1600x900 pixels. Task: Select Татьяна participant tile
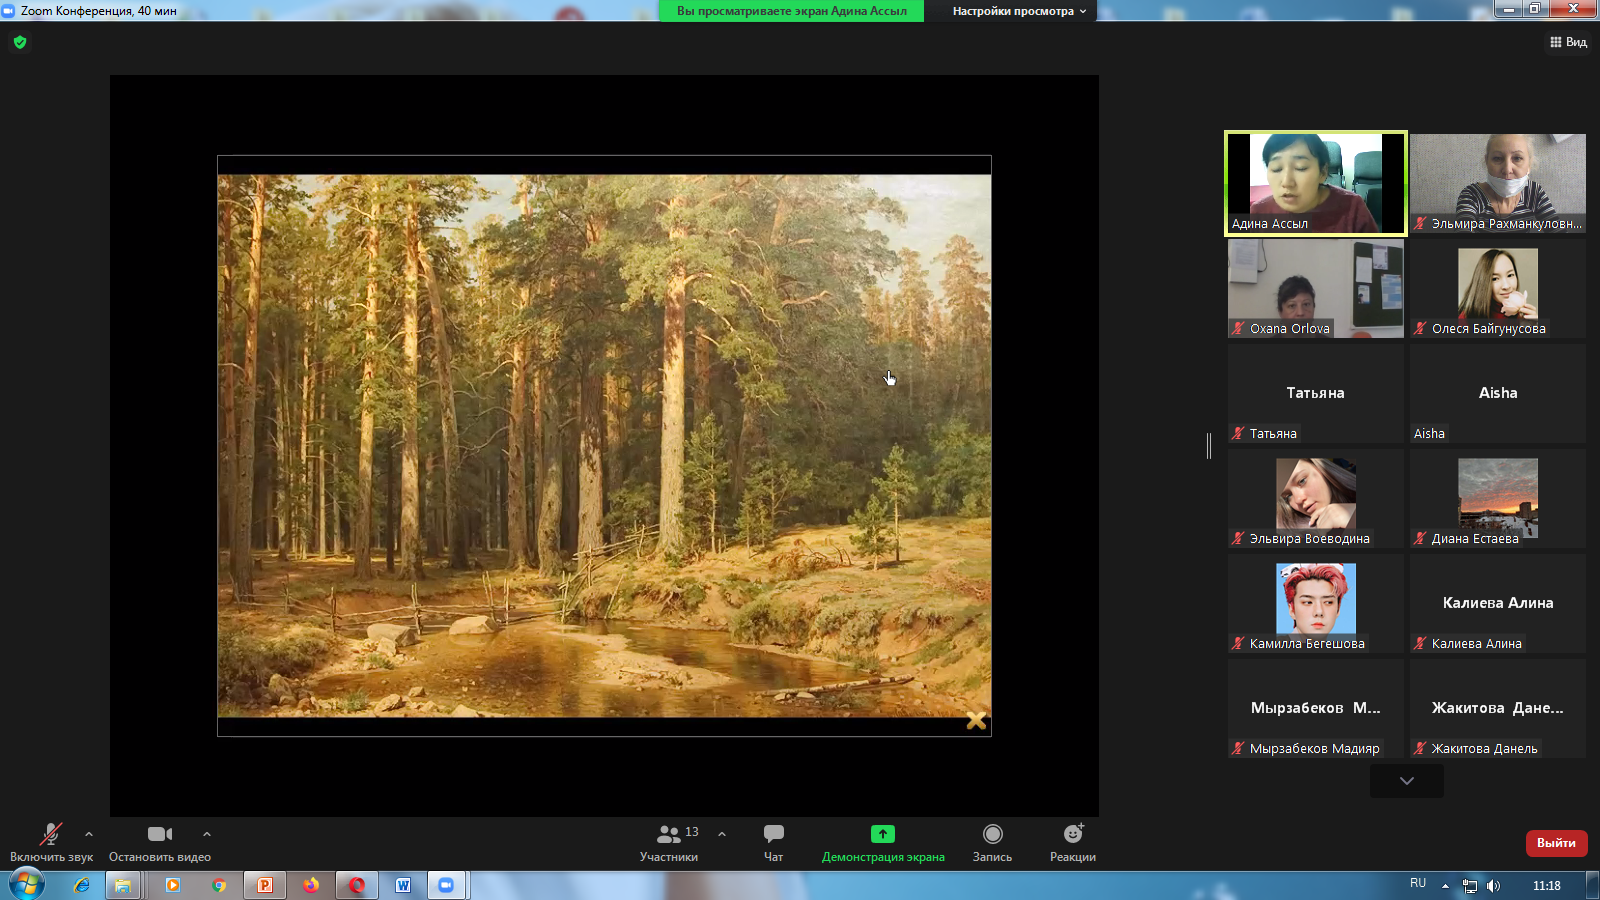[x=1316, y=393]
